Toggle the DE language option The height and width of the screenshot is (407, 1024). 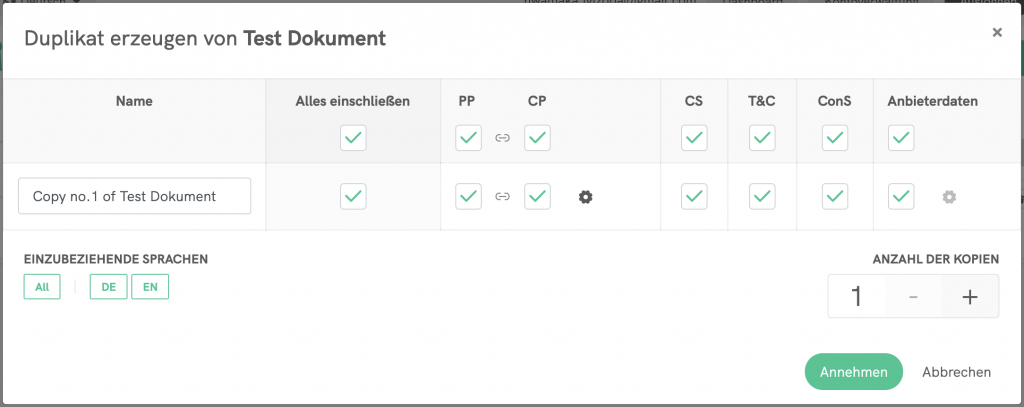(x=109, y=287)
